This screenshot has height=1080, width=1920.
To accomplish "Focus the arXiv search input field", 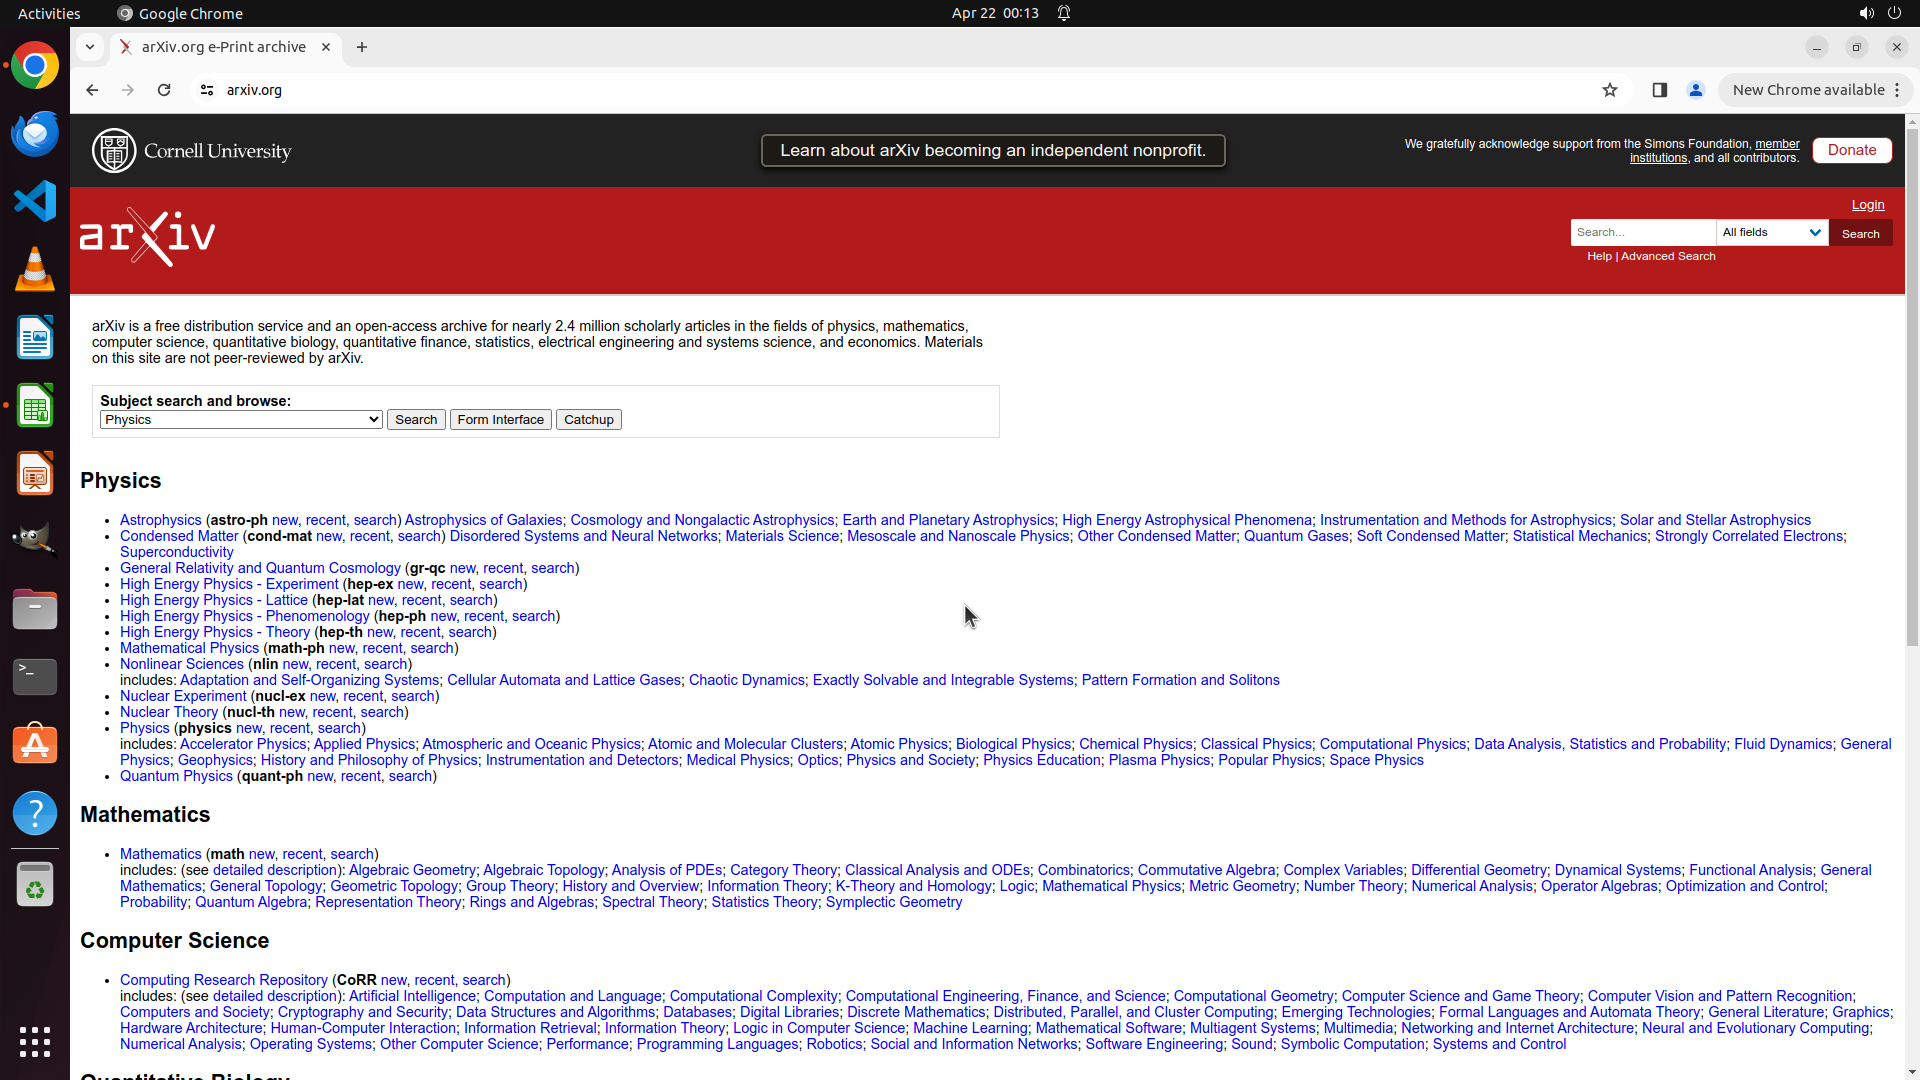I will click(x=1642, y=232).
